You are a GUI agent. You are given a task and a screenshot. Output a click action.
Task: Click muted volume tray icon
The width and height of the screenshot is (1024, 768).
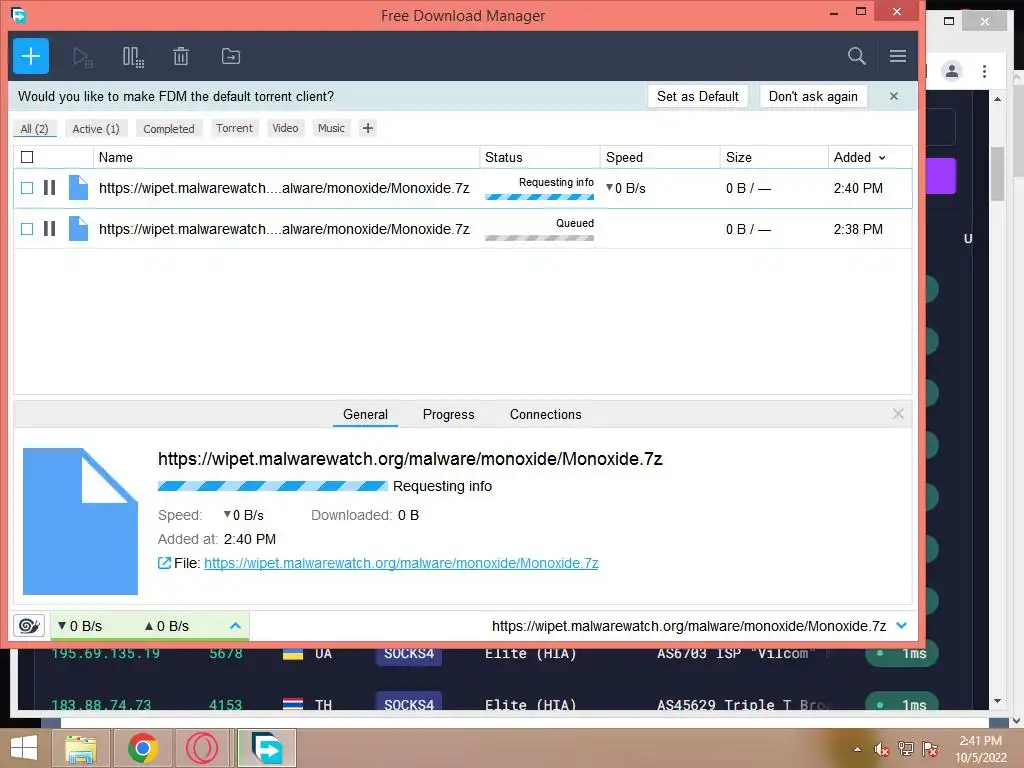click(881, 749)
